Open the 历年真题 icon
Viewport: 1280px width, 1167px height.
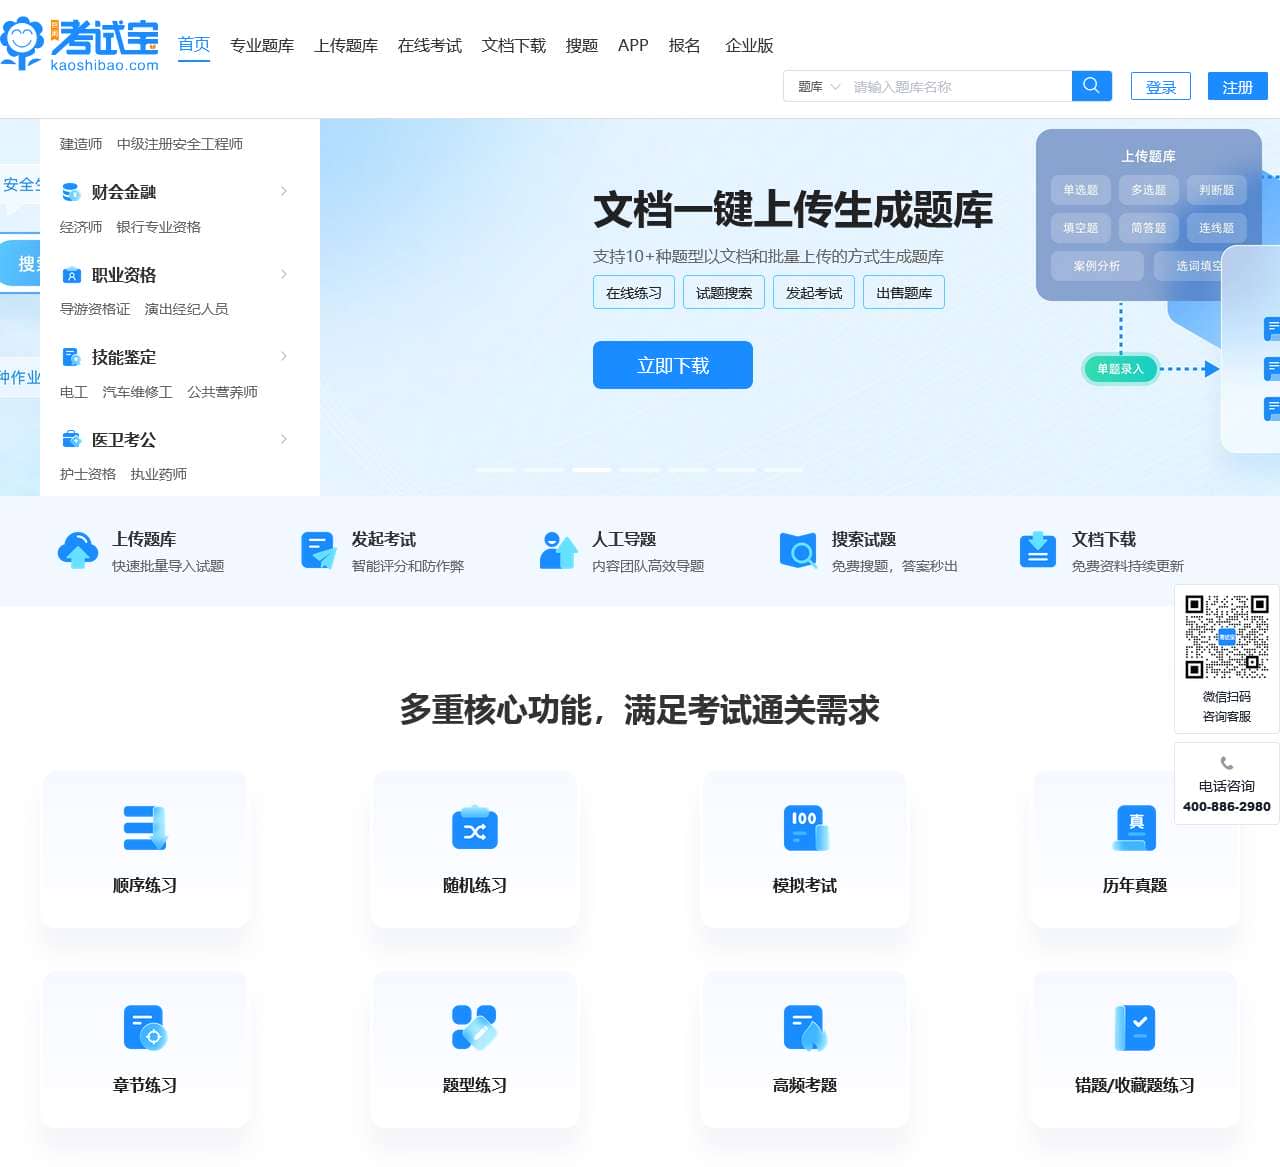[1135, 828]
